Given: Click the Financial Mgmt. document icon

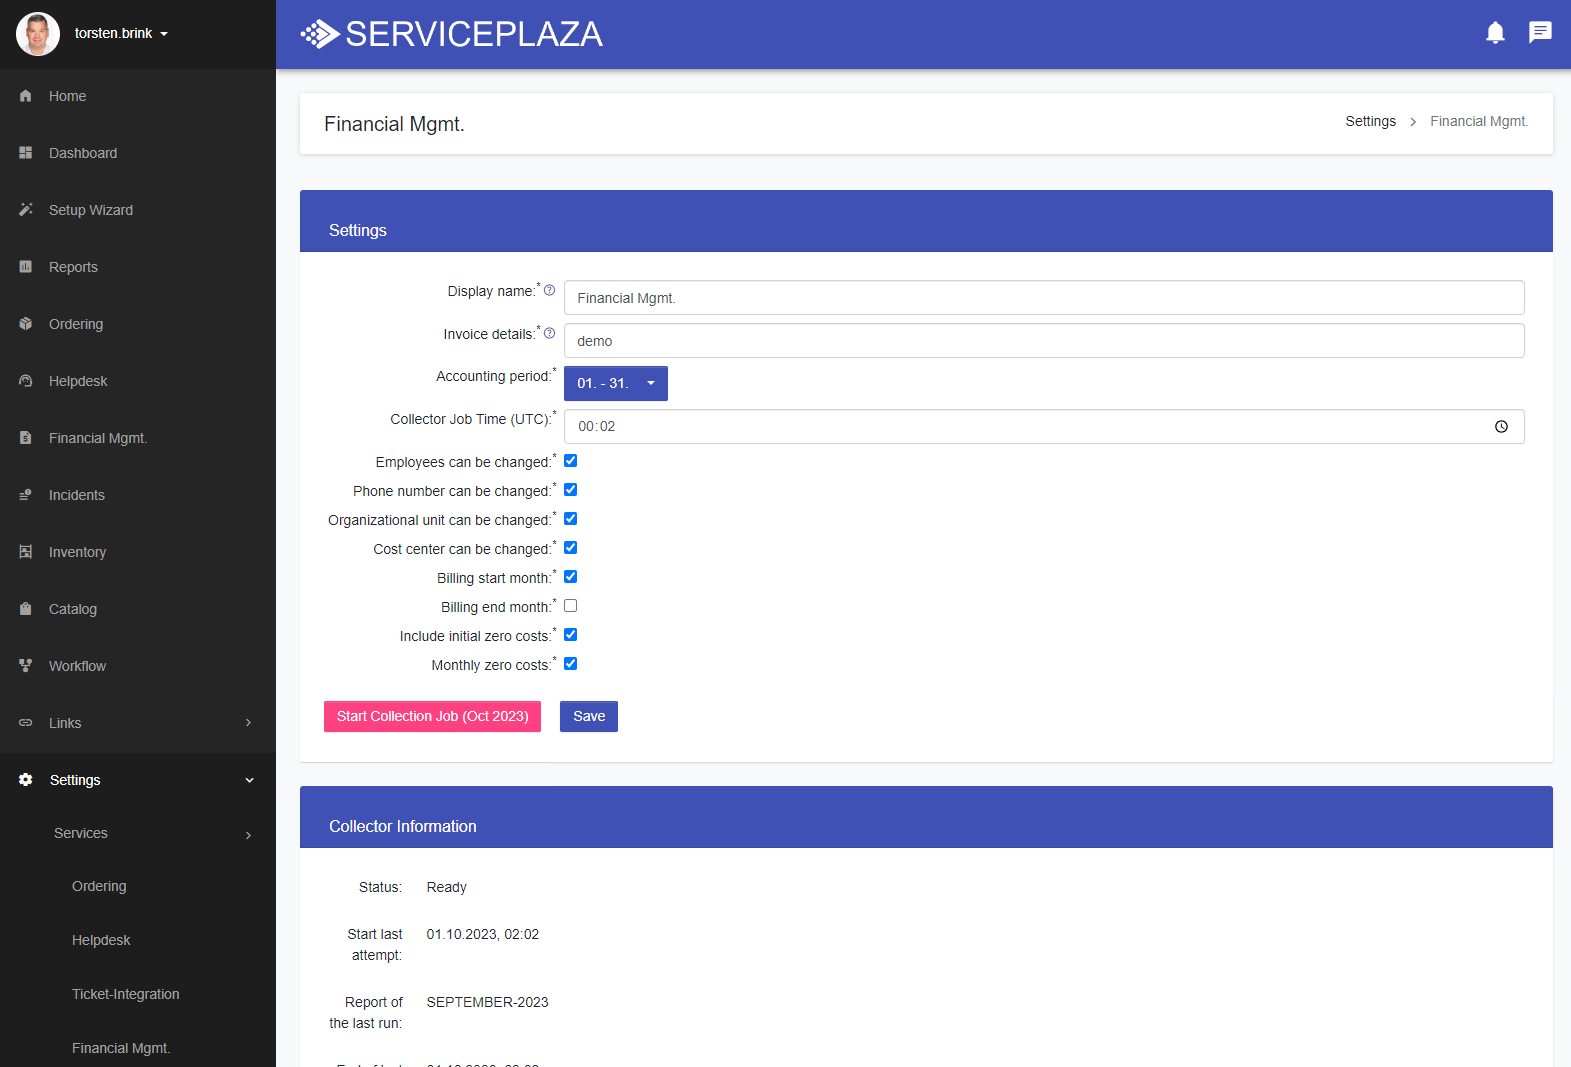Looking at the screenshot, I should [x=26, y=438].
